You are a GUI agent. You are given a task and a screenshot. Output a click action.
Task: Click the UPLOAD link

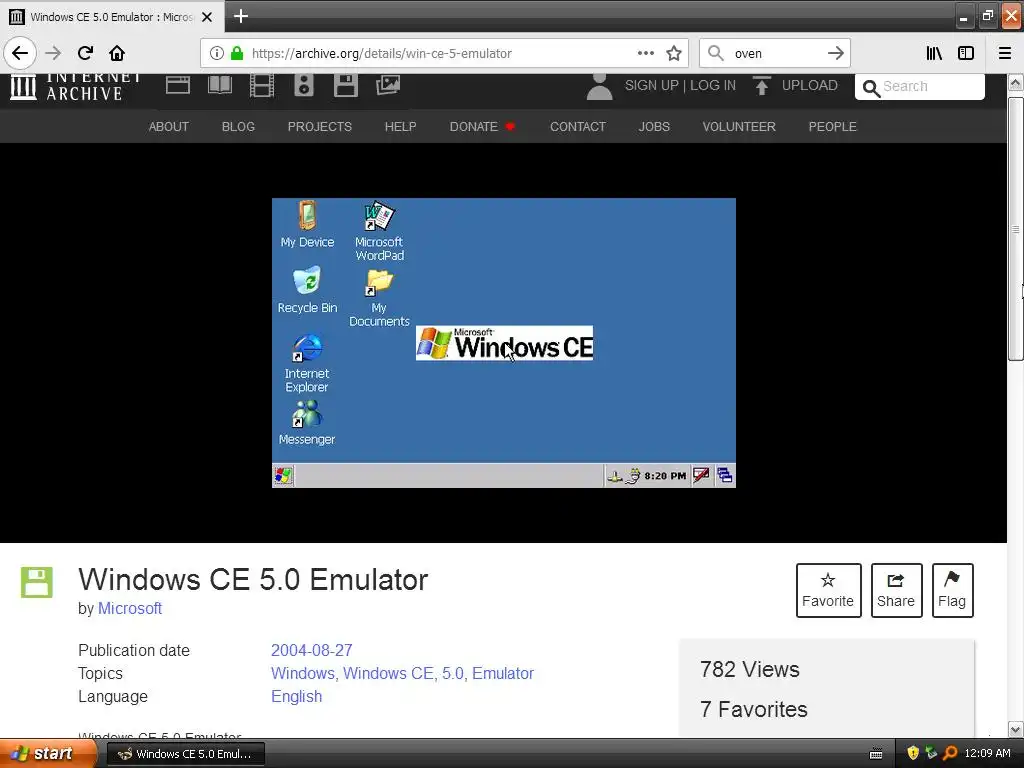pos(795,86)
